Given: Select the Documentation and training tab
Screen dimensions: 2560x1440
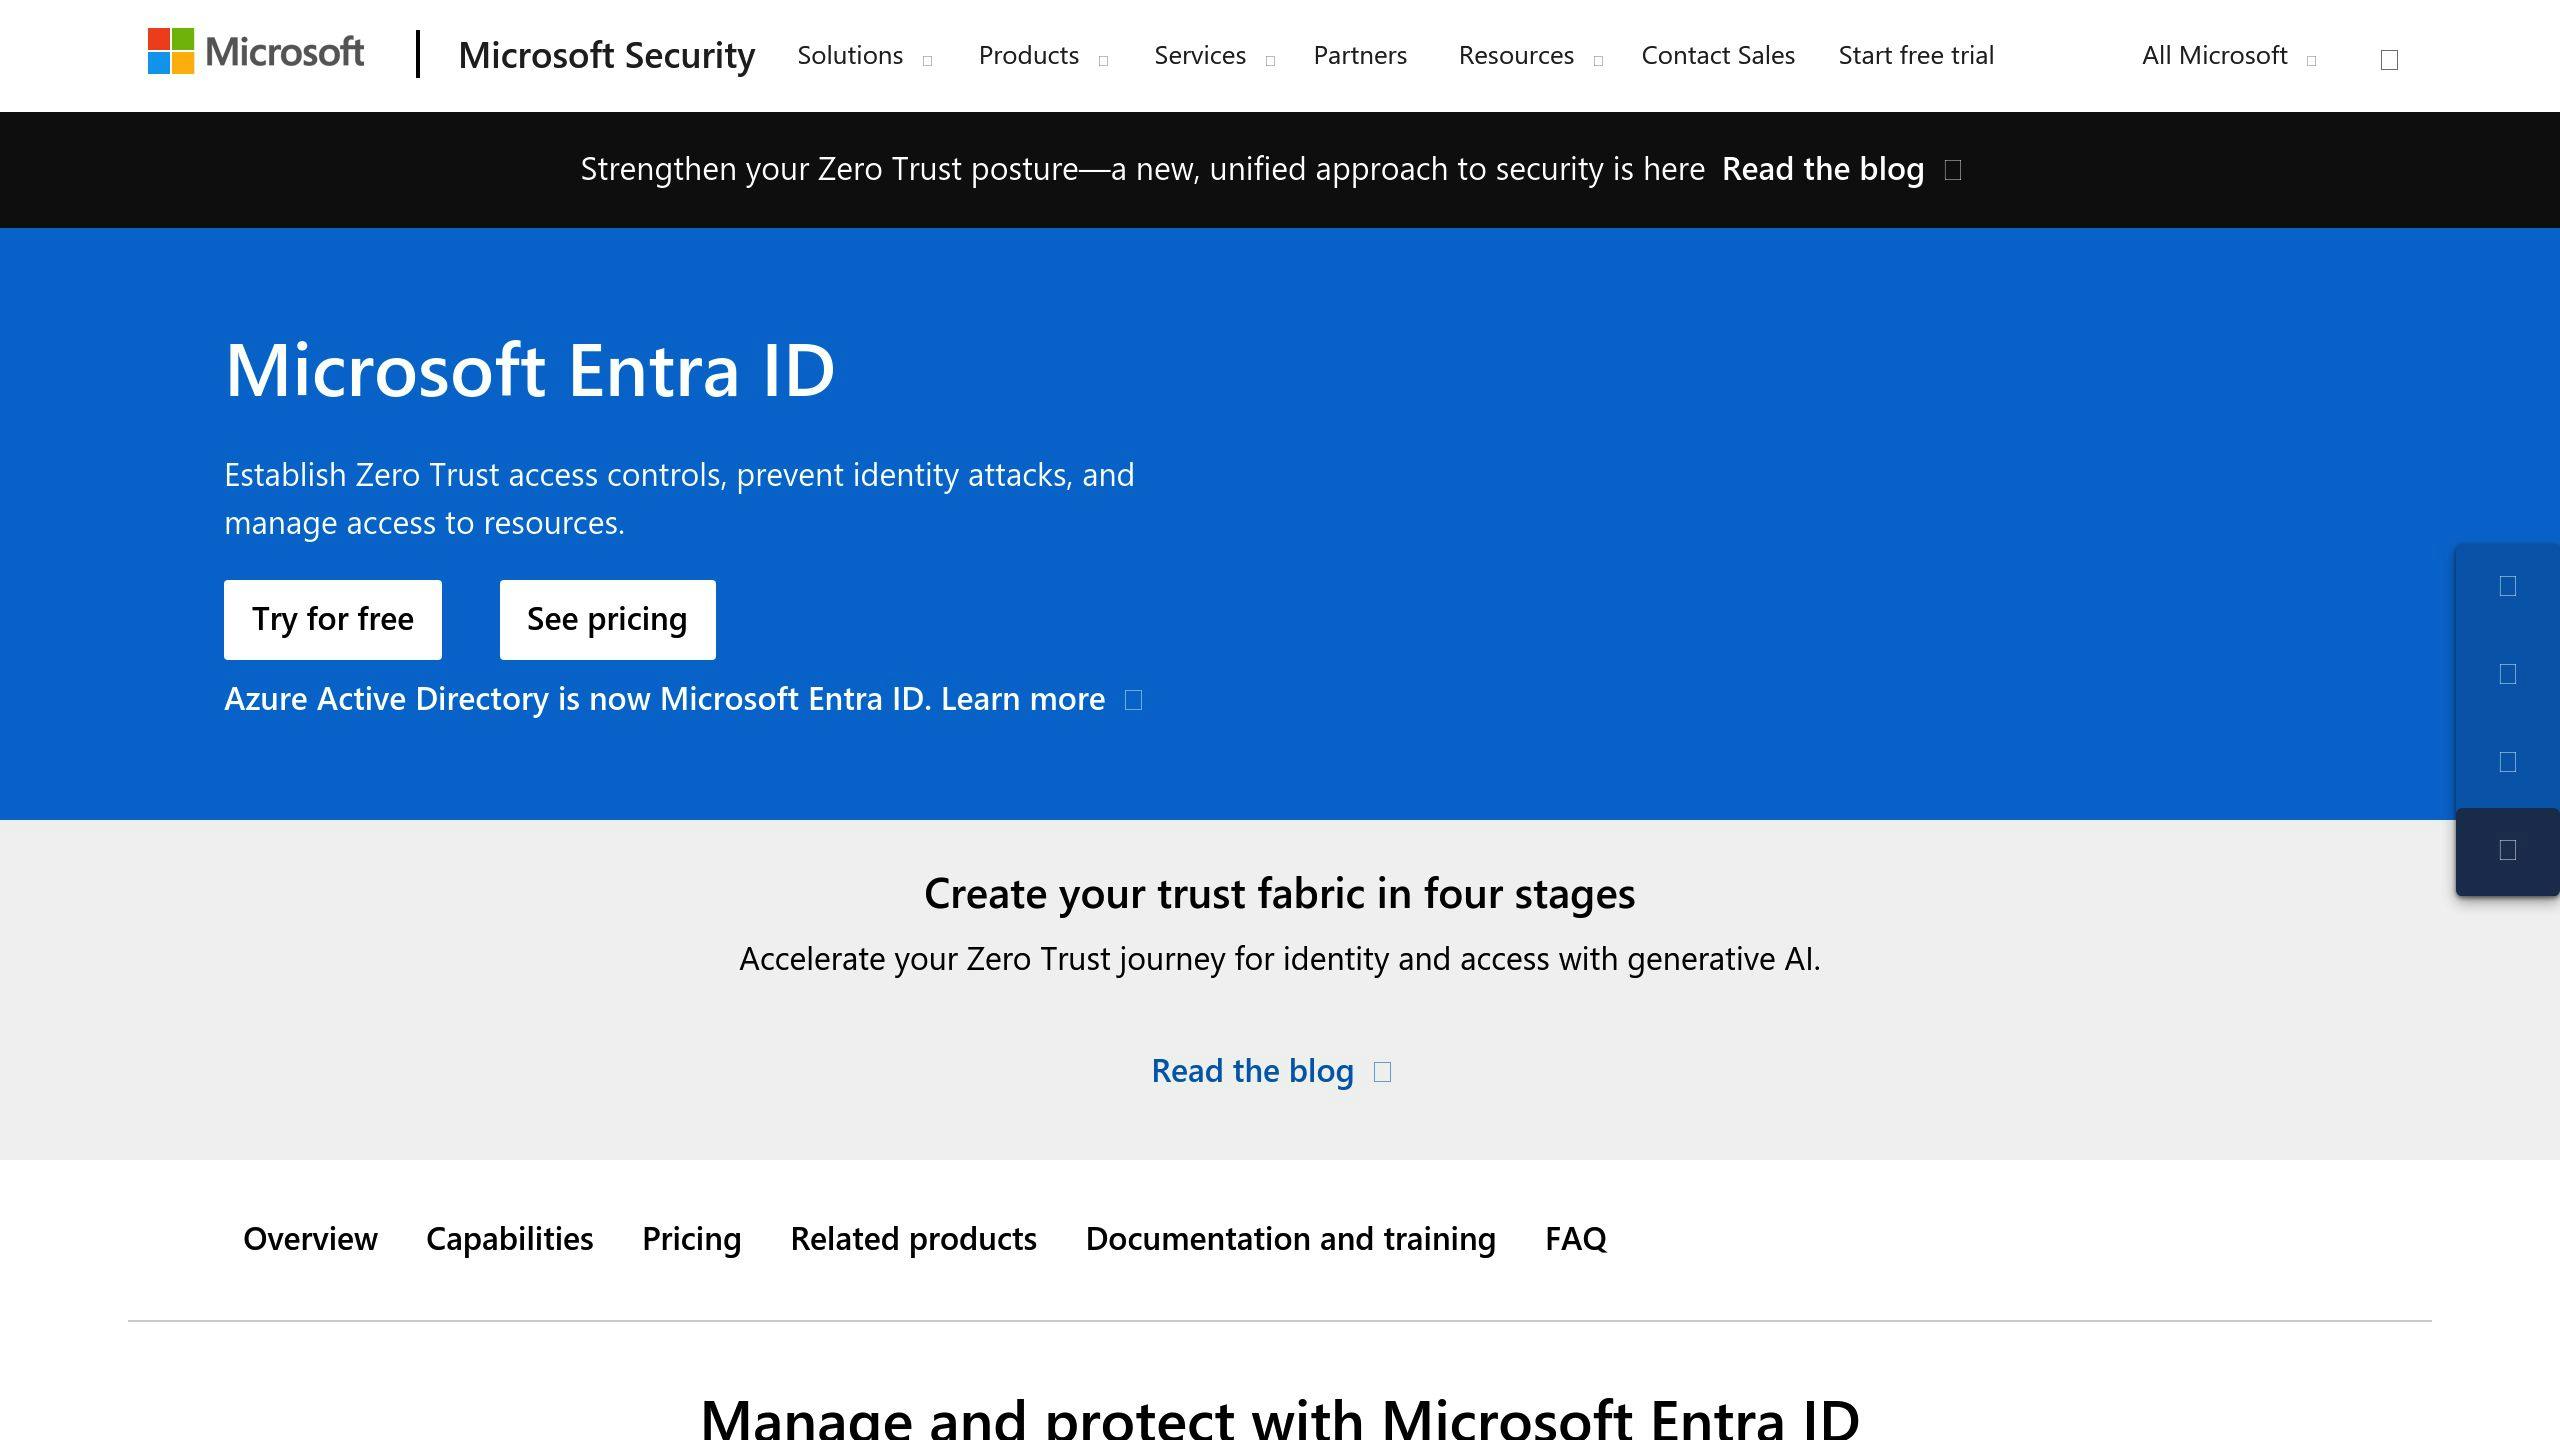Looking at the screenshot, I should [1290, 1239].
